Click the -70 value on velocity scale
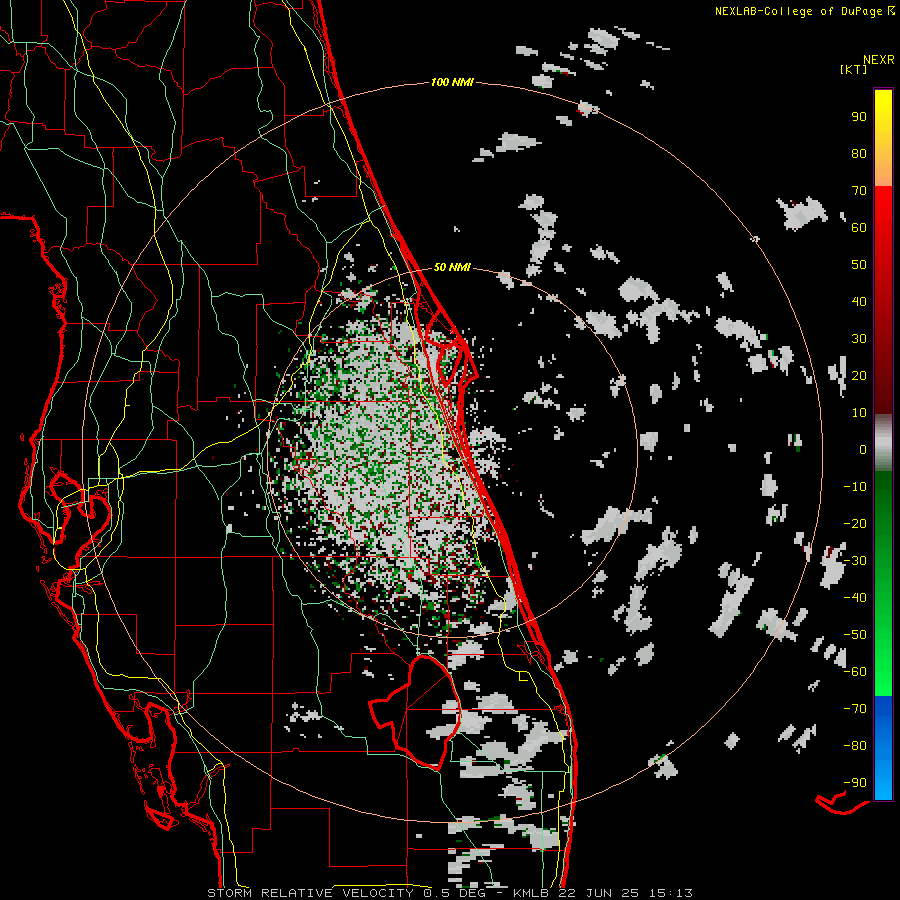The height and width of the screenshot is (900, 900). pos(855,709)
